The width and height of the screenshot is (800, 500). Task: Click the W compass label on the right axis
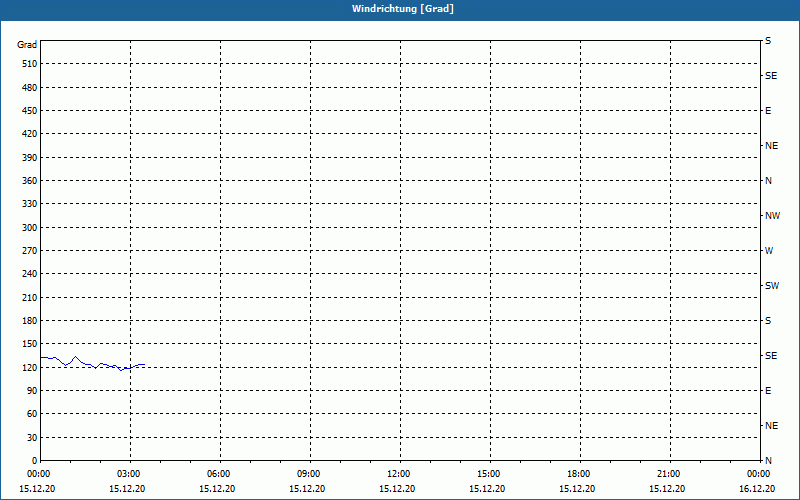point(769,251)
